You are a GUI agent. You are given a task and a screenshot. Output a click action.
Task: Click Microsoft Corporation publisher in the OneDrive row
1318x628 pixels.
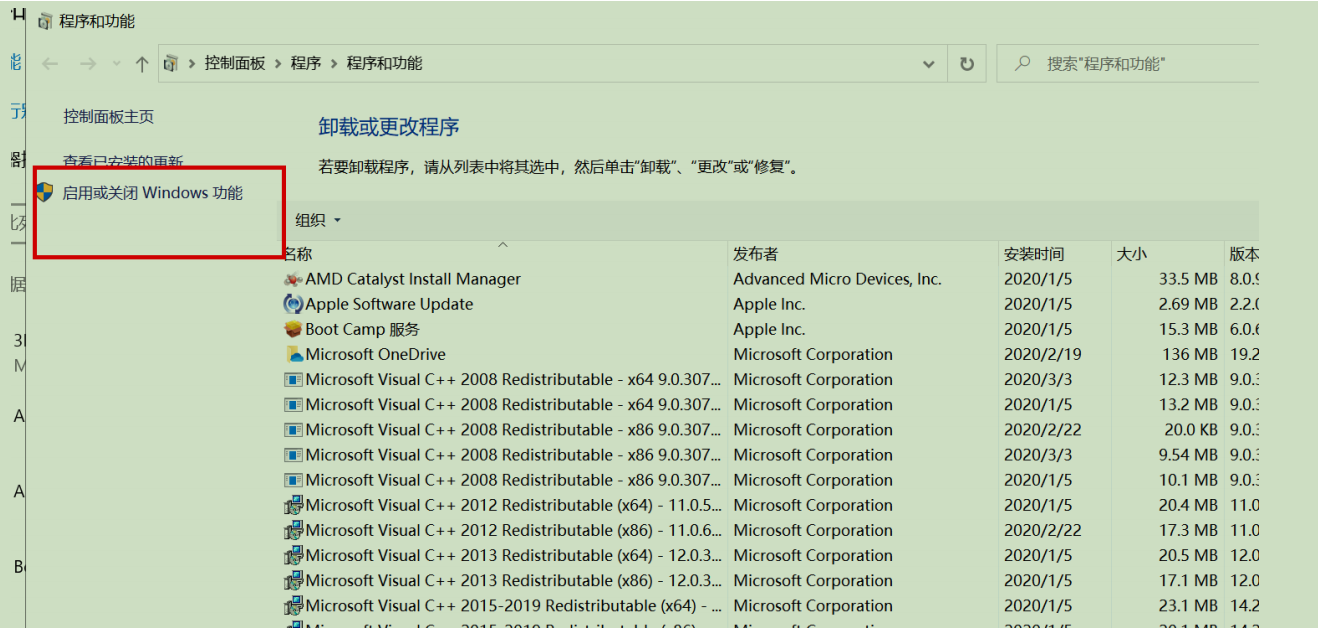813,354
